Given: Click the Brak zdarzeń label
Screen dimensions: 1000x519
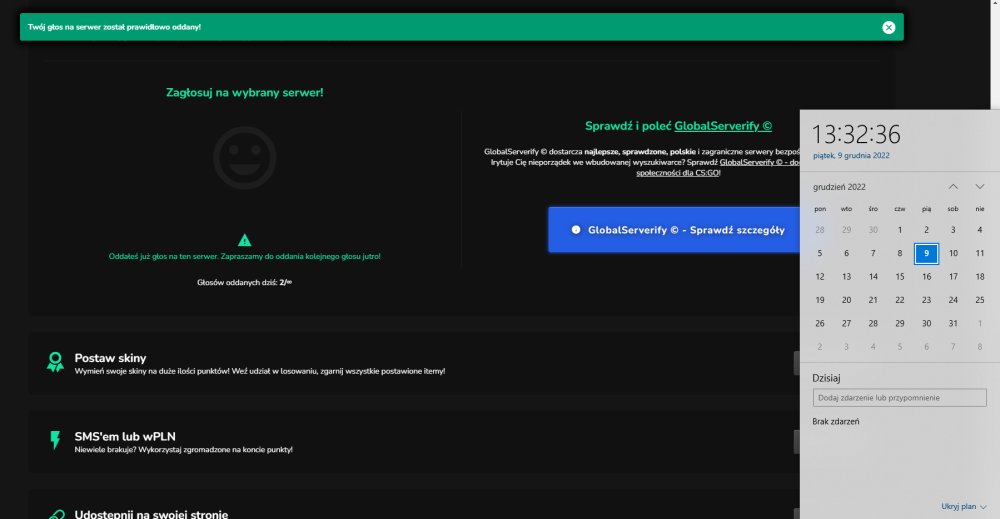Looking at the screenshot, I should click(x=835, y=421).
